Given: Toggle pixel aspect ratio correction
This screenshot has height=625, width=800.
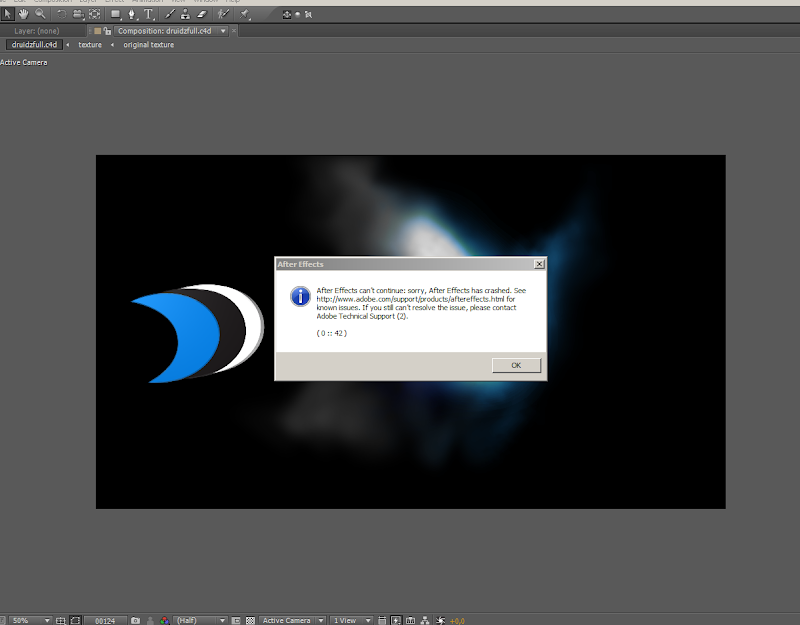Looking at the screenshot, I should [382, 620].
